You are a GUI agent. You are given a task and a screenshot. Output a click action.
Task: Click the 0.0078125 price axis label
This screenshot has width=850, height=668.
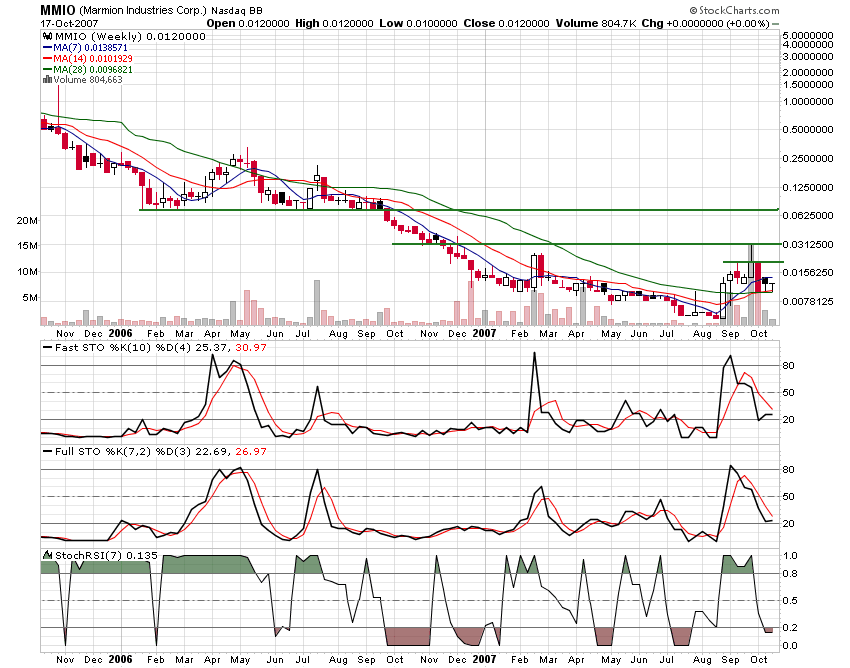click(x=808, y=301)
